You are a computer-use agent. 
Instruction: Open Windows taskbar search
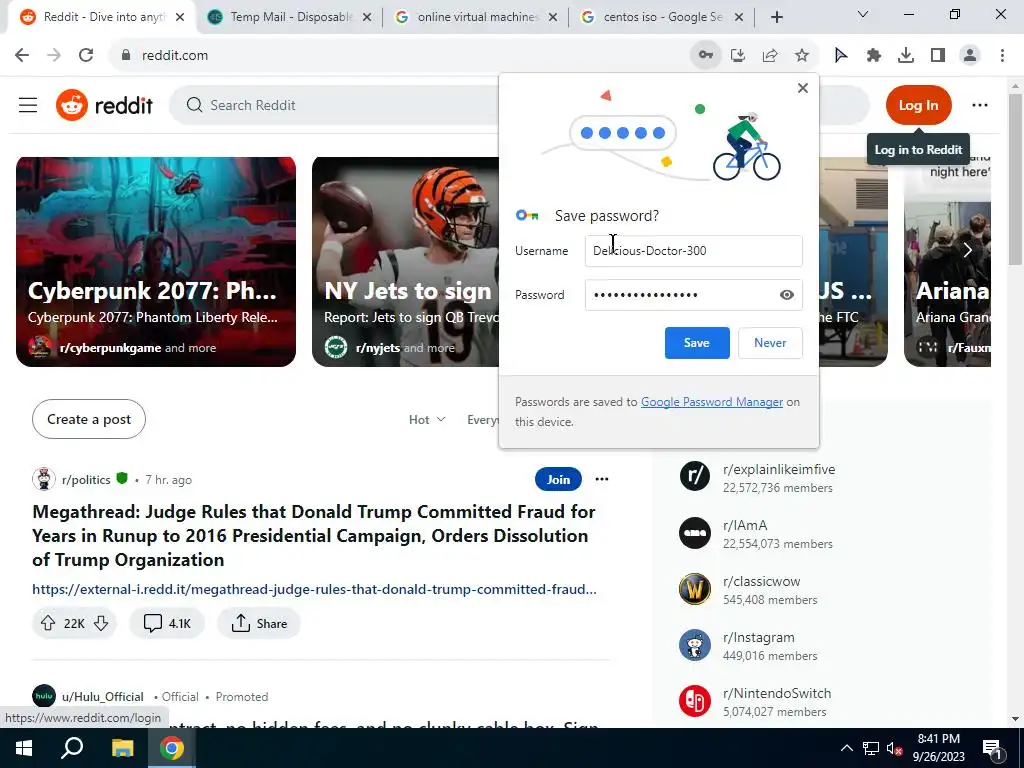(72, 748)
